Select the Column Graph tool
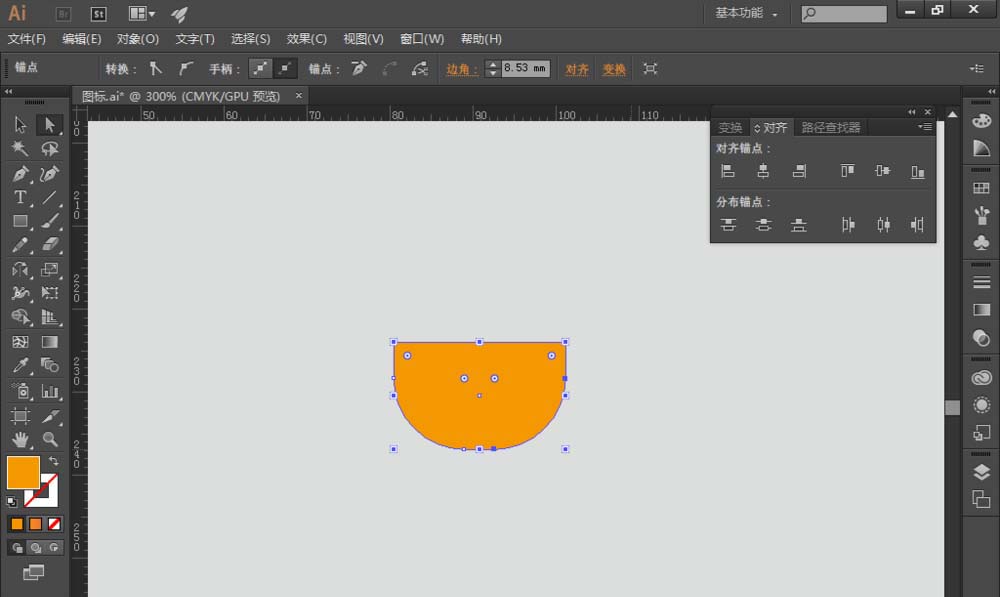Screen dimensions: 1000x597 49,390
